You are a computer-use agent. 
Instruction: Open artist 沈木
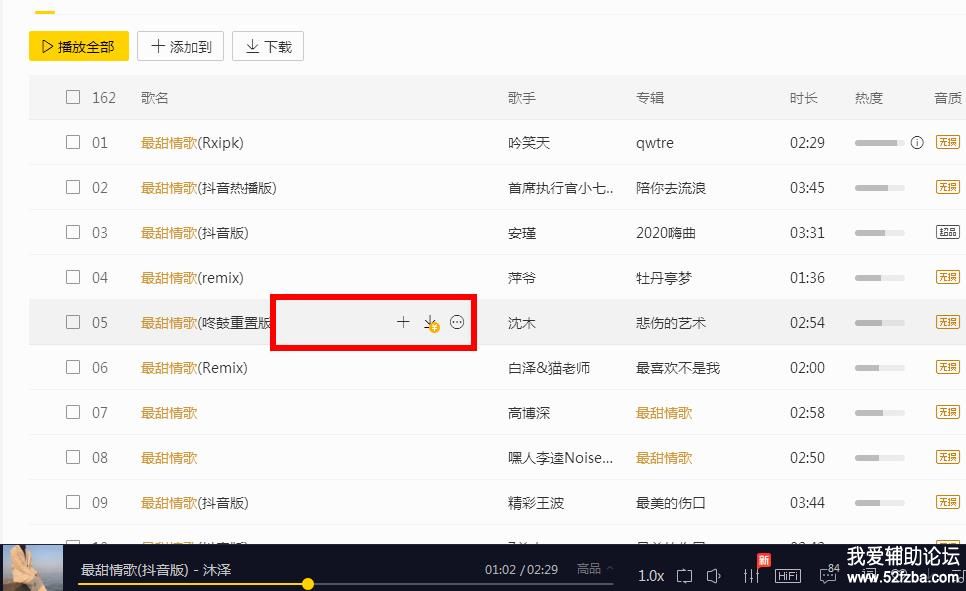click(x=522, y=323)
